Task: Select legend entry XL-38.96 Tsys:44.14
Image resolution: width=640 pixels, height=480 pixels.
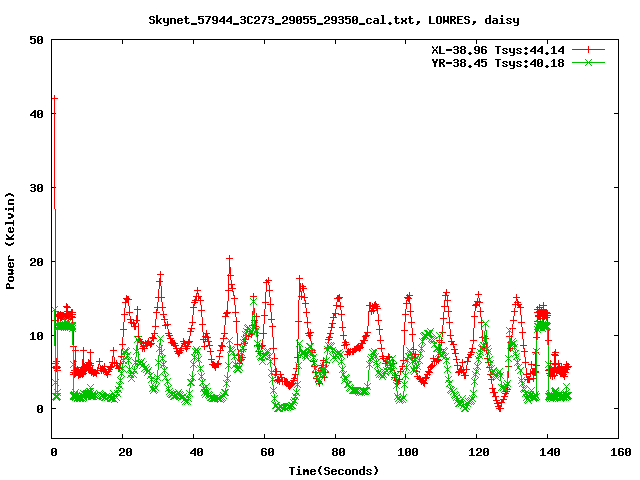Action: (x=498, y=50)
